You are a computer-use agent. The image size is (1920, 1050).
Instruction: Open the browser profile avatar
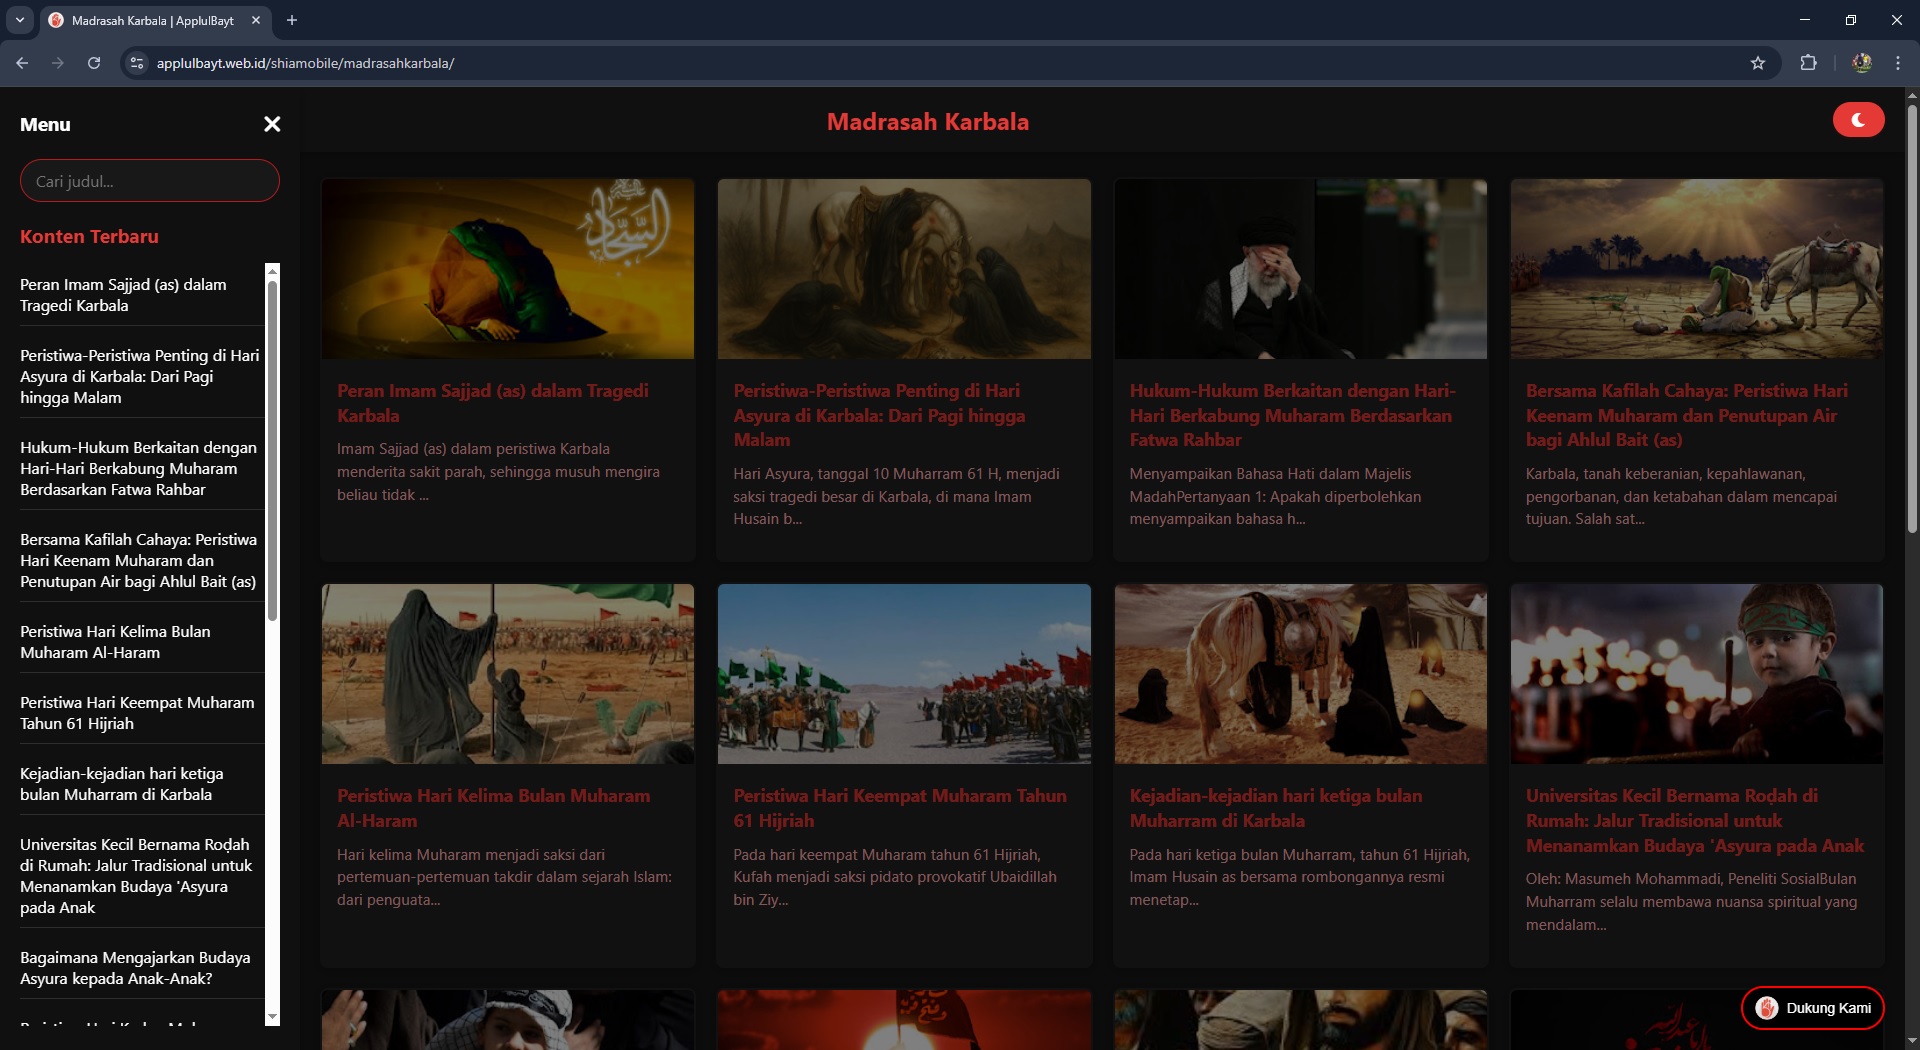(x=1862, y=63)
